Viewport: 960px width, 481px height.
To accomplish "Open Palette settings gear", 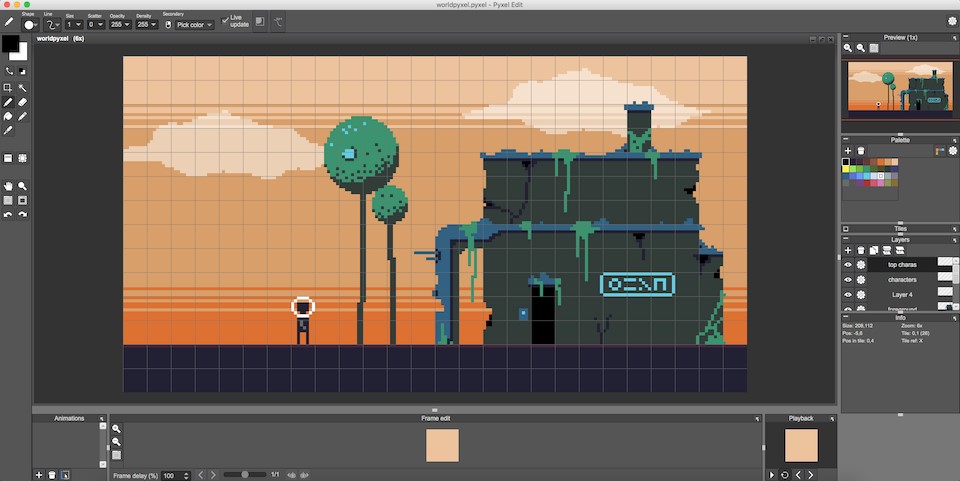I will point(953,151).
